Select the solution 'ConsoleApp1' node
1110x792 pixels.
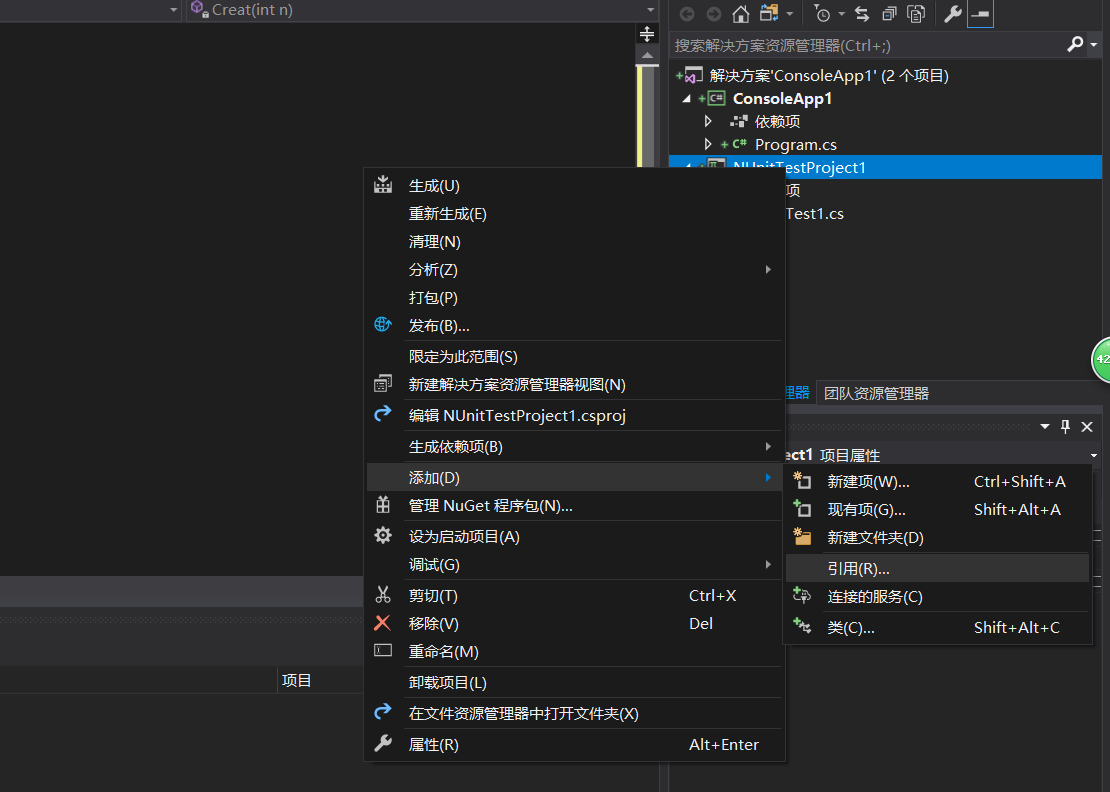click(x=829, y=76)
